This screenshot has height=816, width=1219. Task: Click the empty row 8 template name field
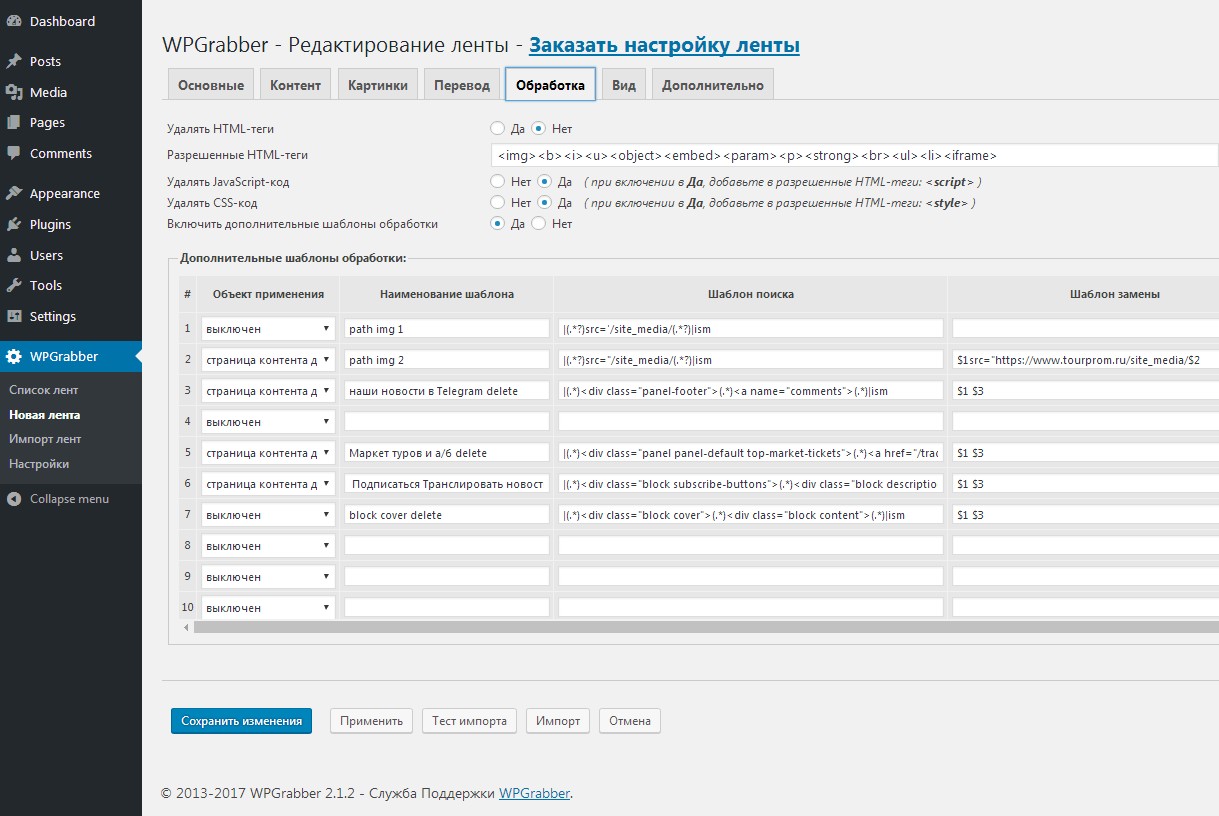tap(447, 546)
